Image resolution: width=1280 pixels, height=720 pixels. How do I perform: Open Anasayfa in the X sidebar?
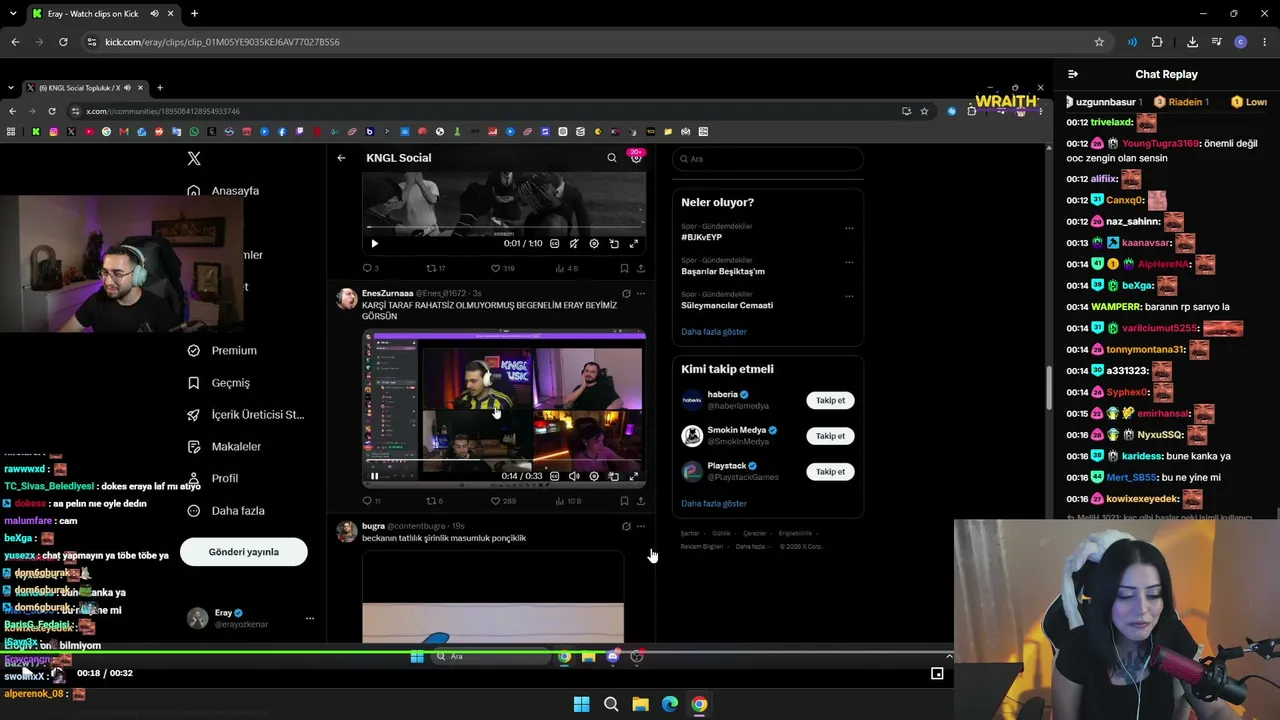pyautogui.click(x=224, y=191)
